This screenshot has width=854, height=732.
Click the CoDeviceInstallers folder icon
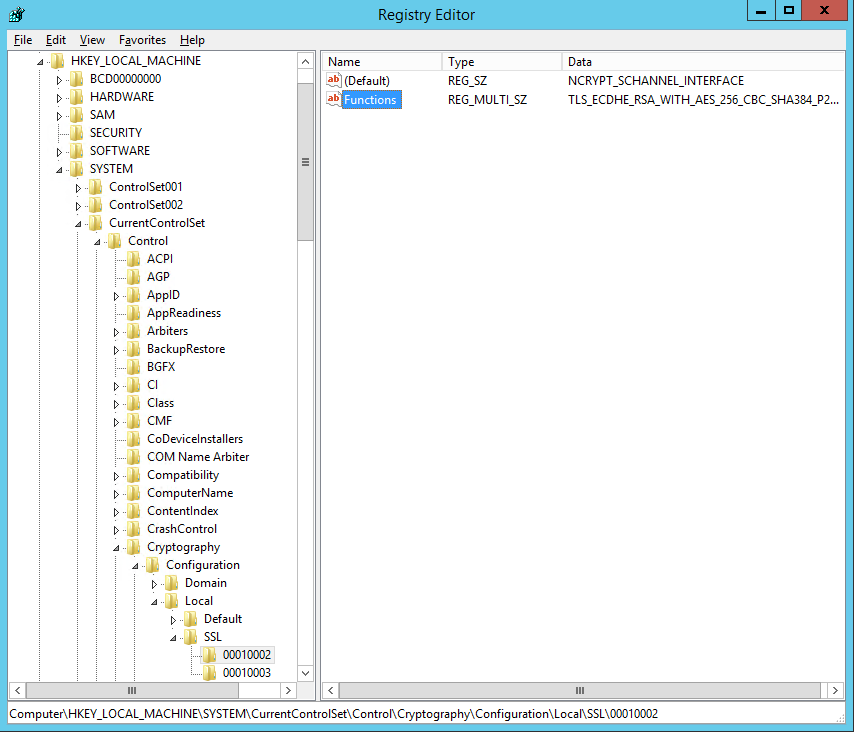(134, 438)
